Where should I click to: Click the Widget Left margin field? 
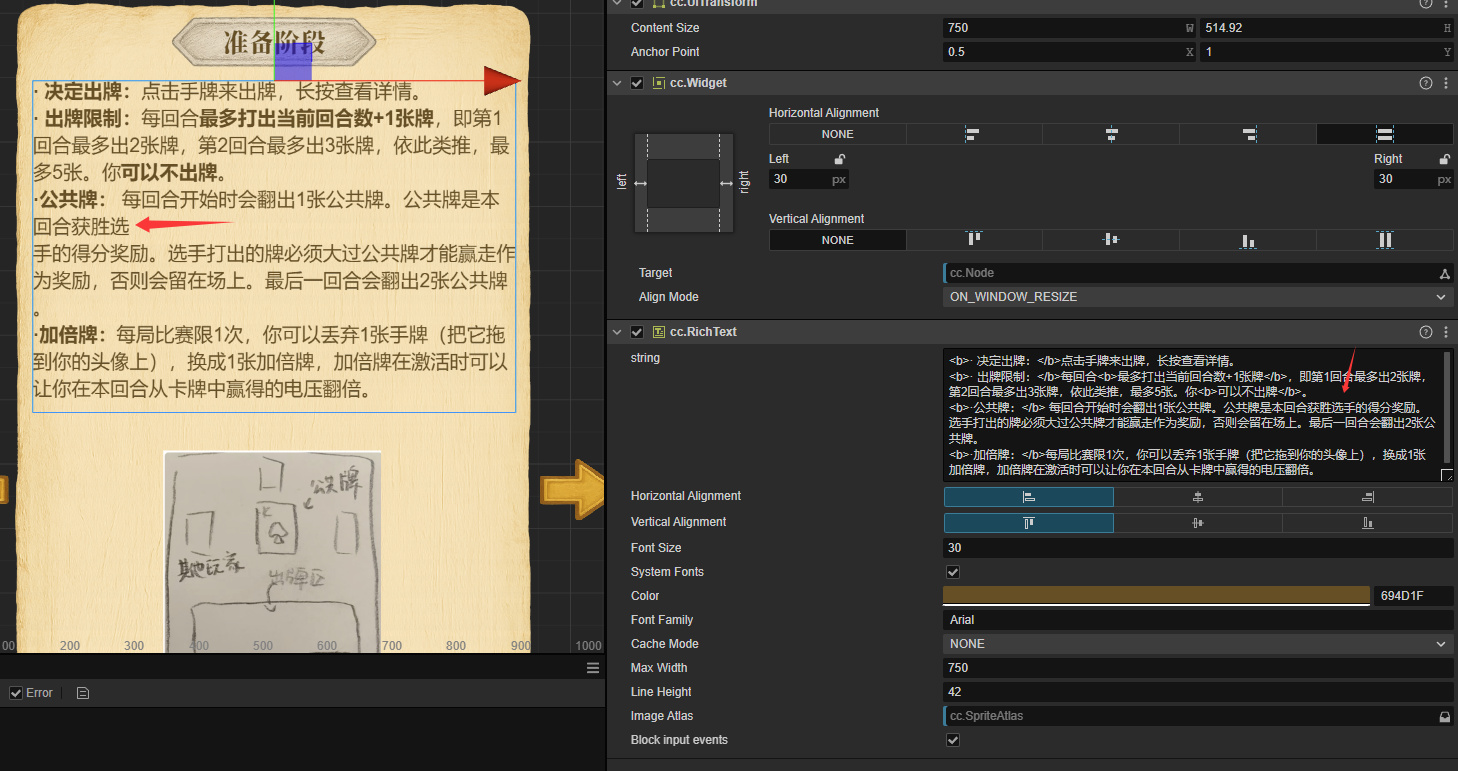809,179
